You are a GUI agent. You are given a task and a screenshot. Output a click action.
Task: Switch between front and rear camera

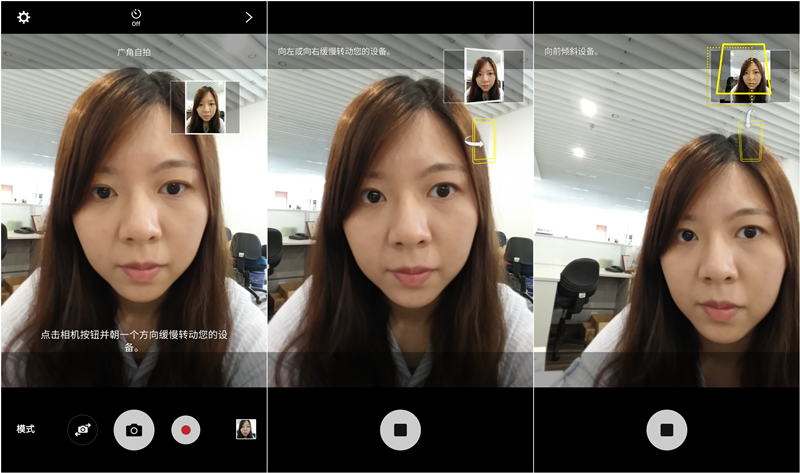click(83, 430)
